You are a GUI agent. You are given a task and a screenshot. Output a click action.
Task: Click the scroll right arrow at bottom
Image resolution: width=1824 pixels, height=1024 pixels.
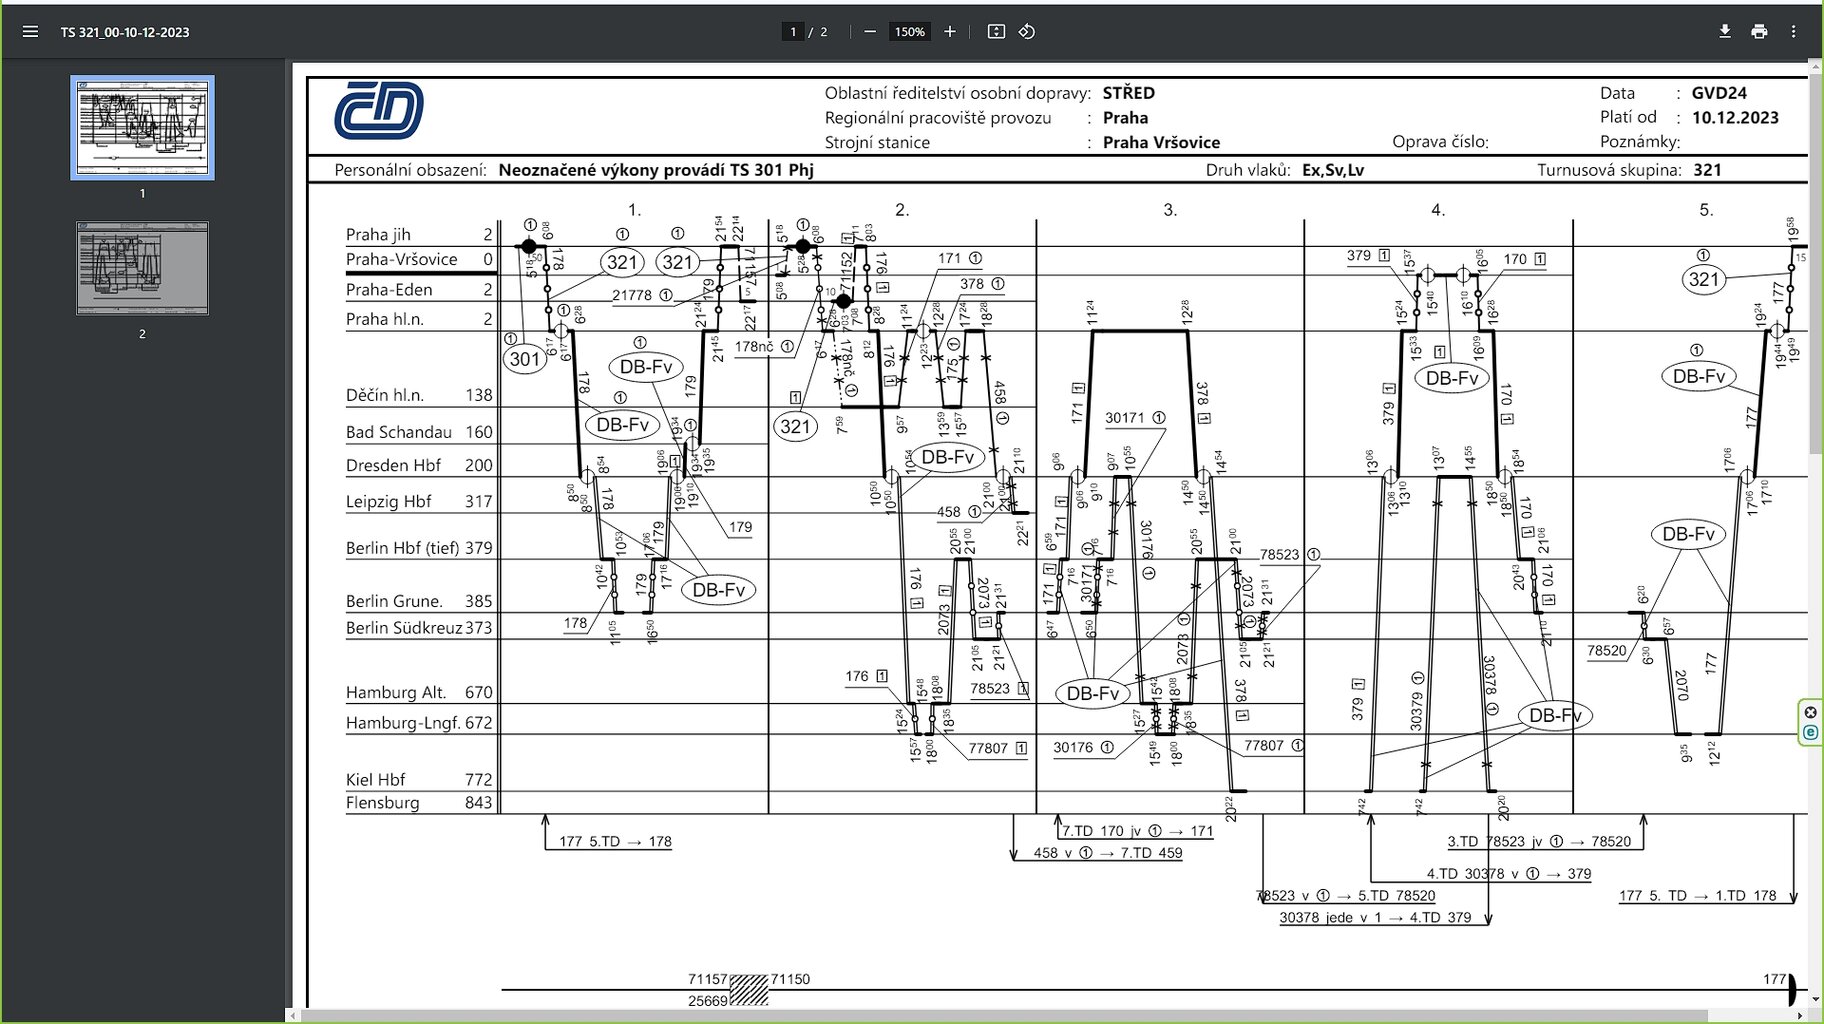click(x=1802, y=1016)
